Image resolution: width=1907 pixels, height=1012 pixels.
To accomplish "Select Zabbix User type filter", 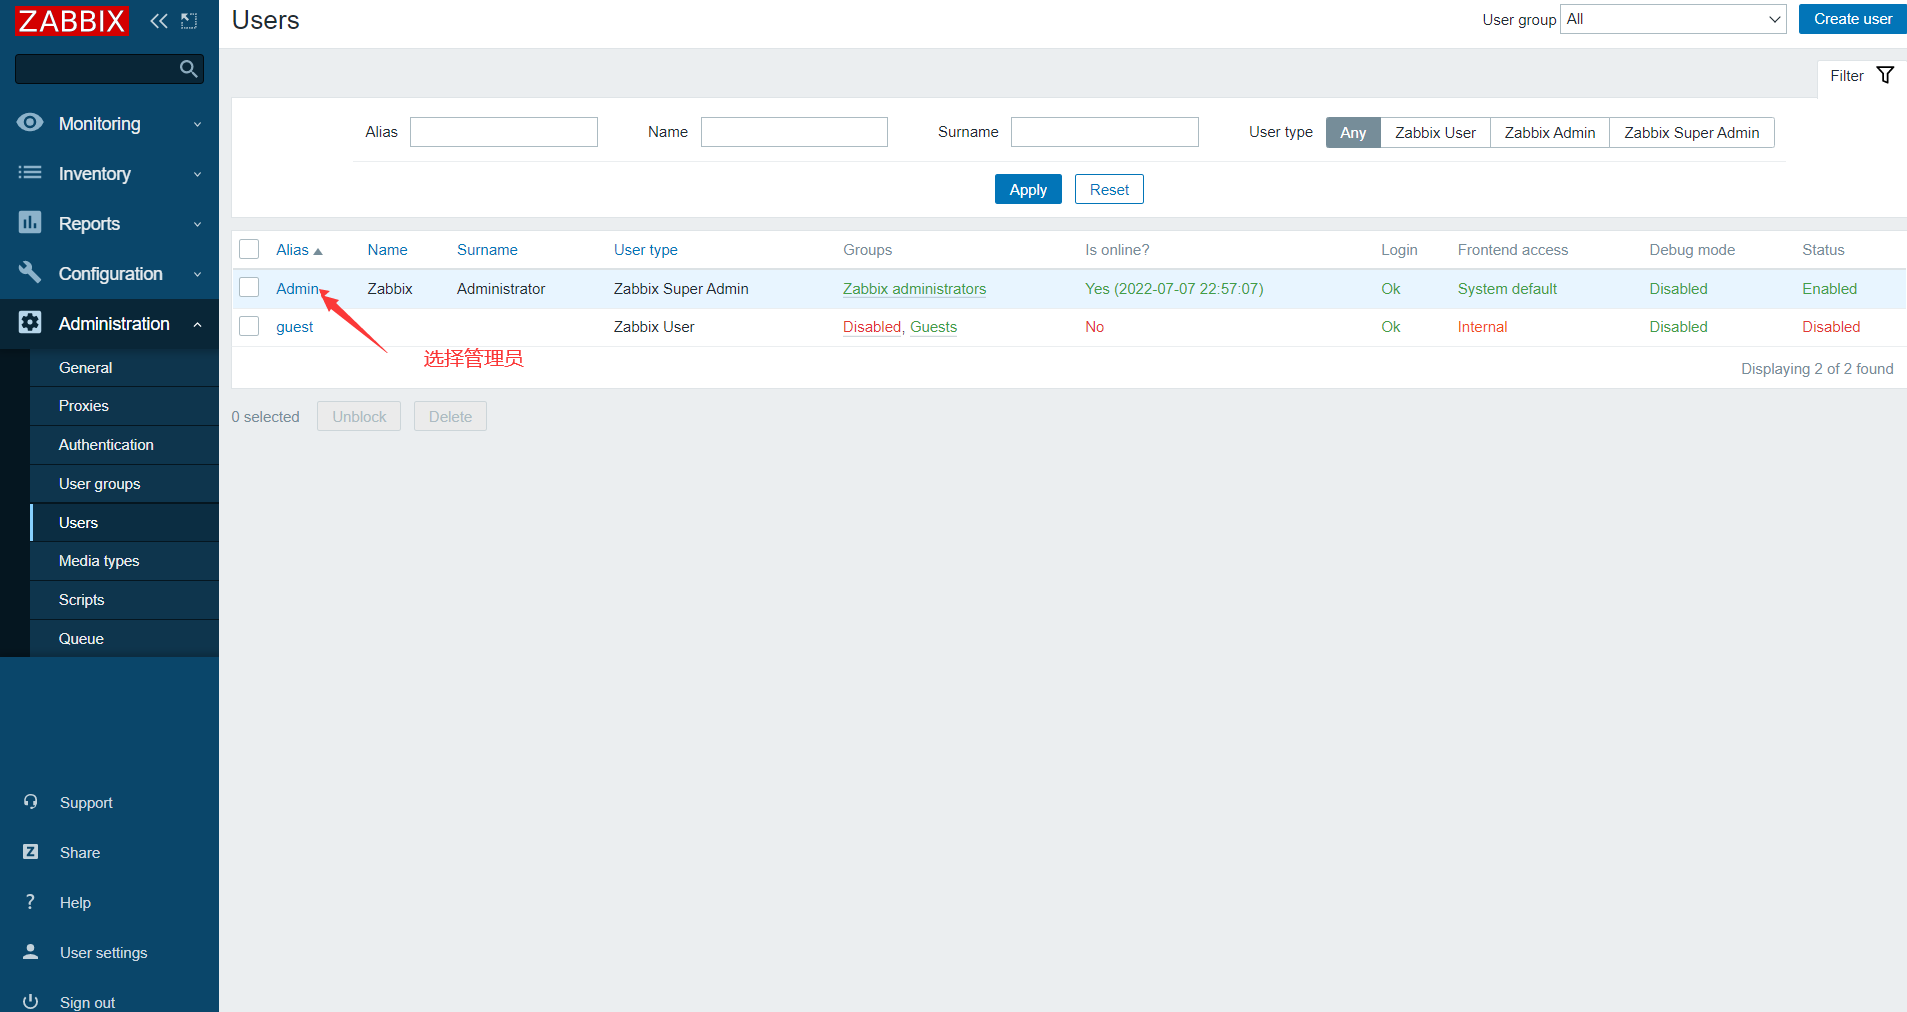I will pos(1435,133).
